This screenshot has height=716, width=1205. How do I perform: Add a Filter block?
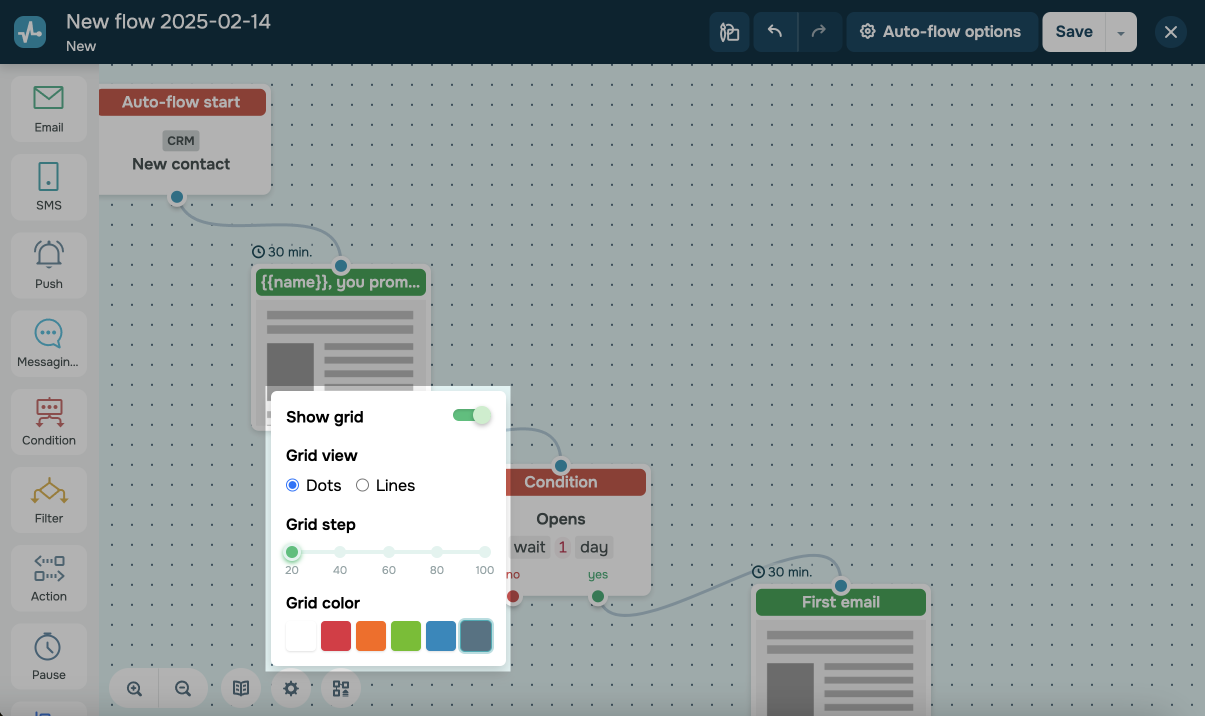point(48,498)
